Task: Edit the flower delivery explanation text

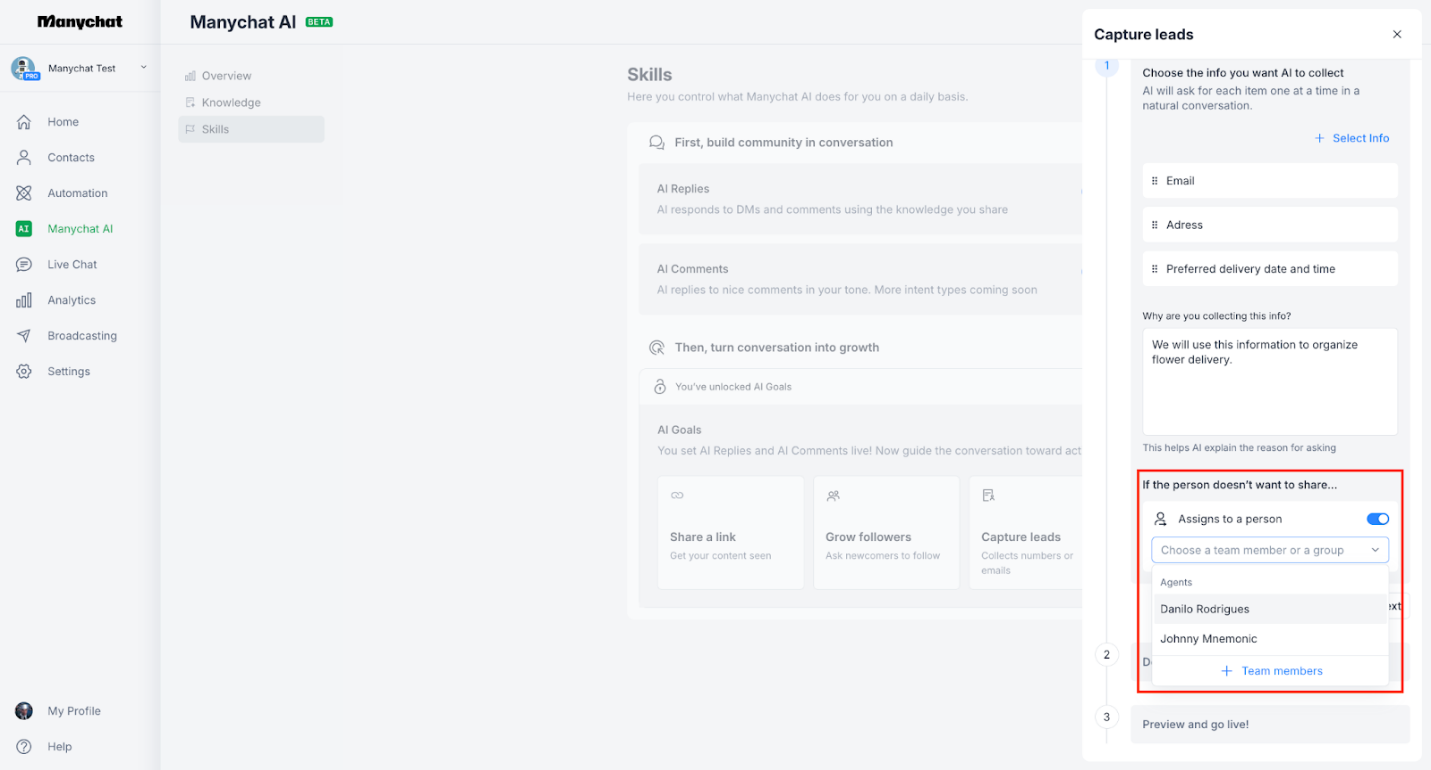Action: coord(1269,381)
